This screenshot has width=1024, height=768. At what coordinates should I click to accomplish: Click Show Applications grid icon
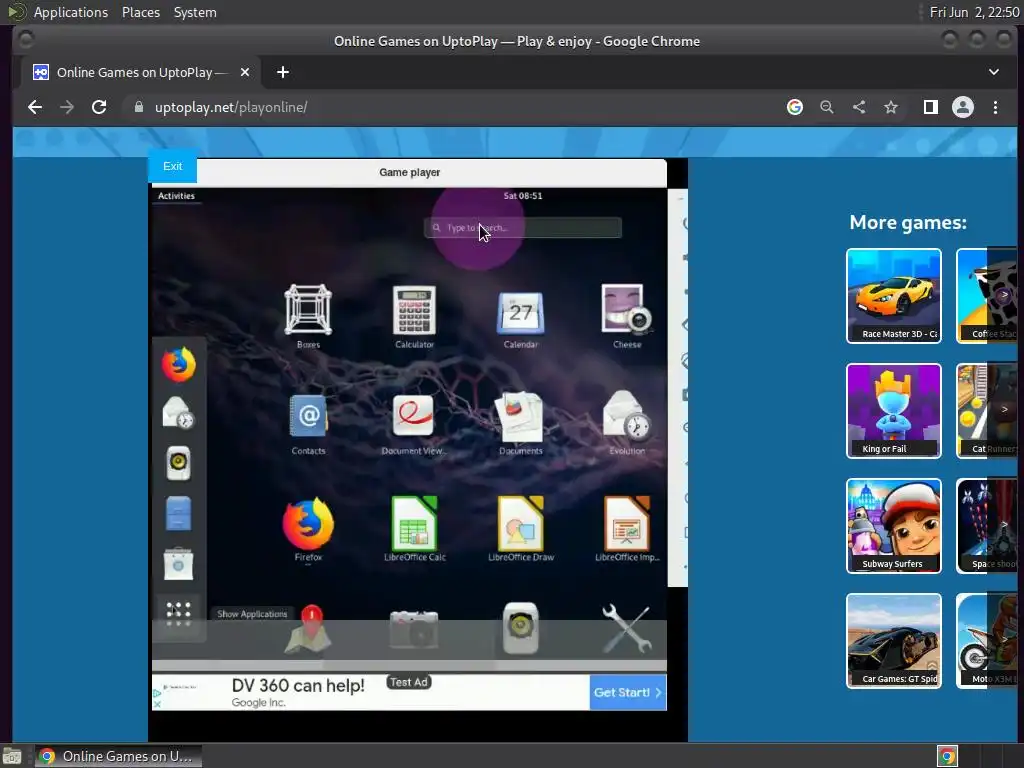tap(178, 614)
